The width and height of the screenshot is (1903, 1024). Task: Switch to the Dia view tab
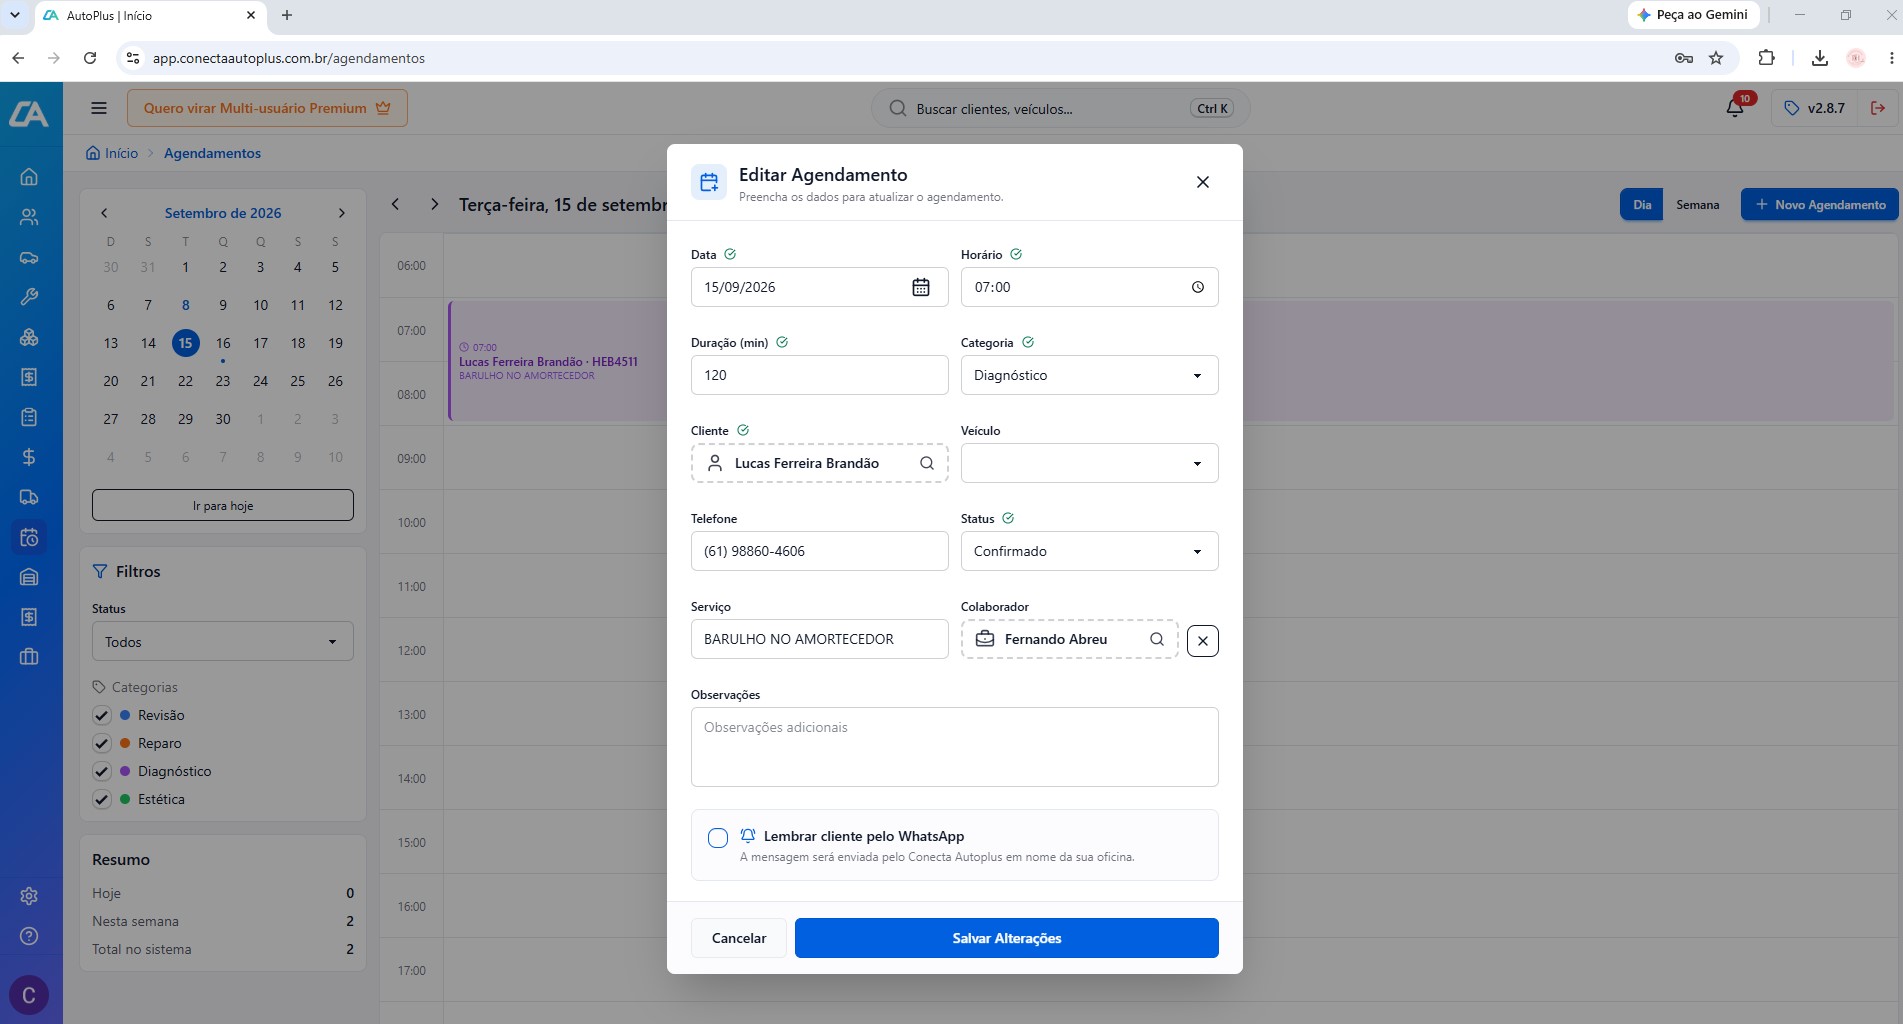[1642, 204]
